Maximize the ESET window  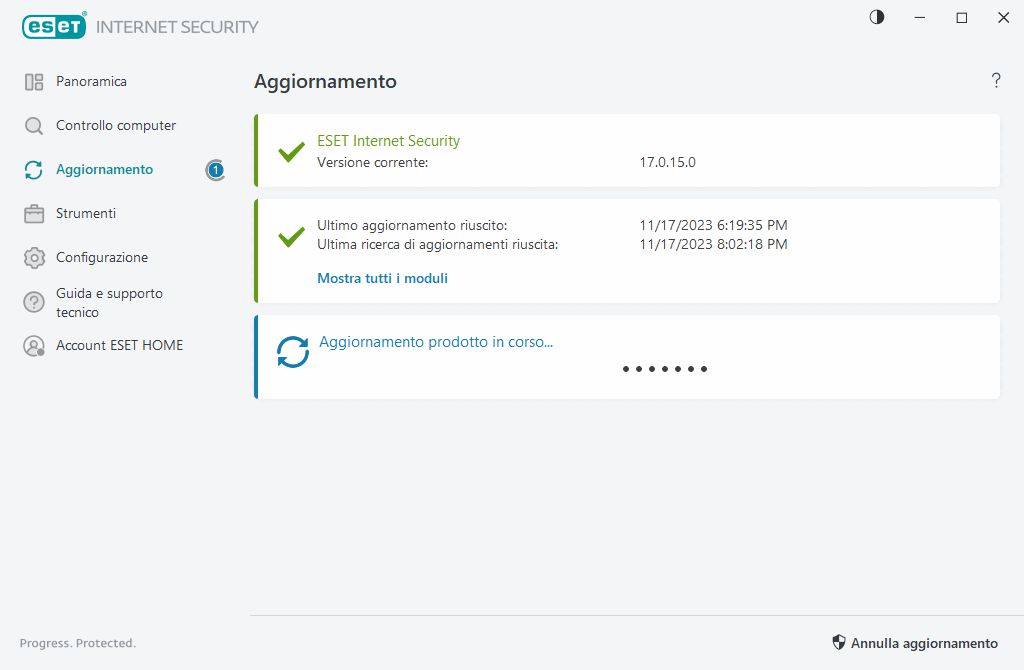[x=962, y=17]
